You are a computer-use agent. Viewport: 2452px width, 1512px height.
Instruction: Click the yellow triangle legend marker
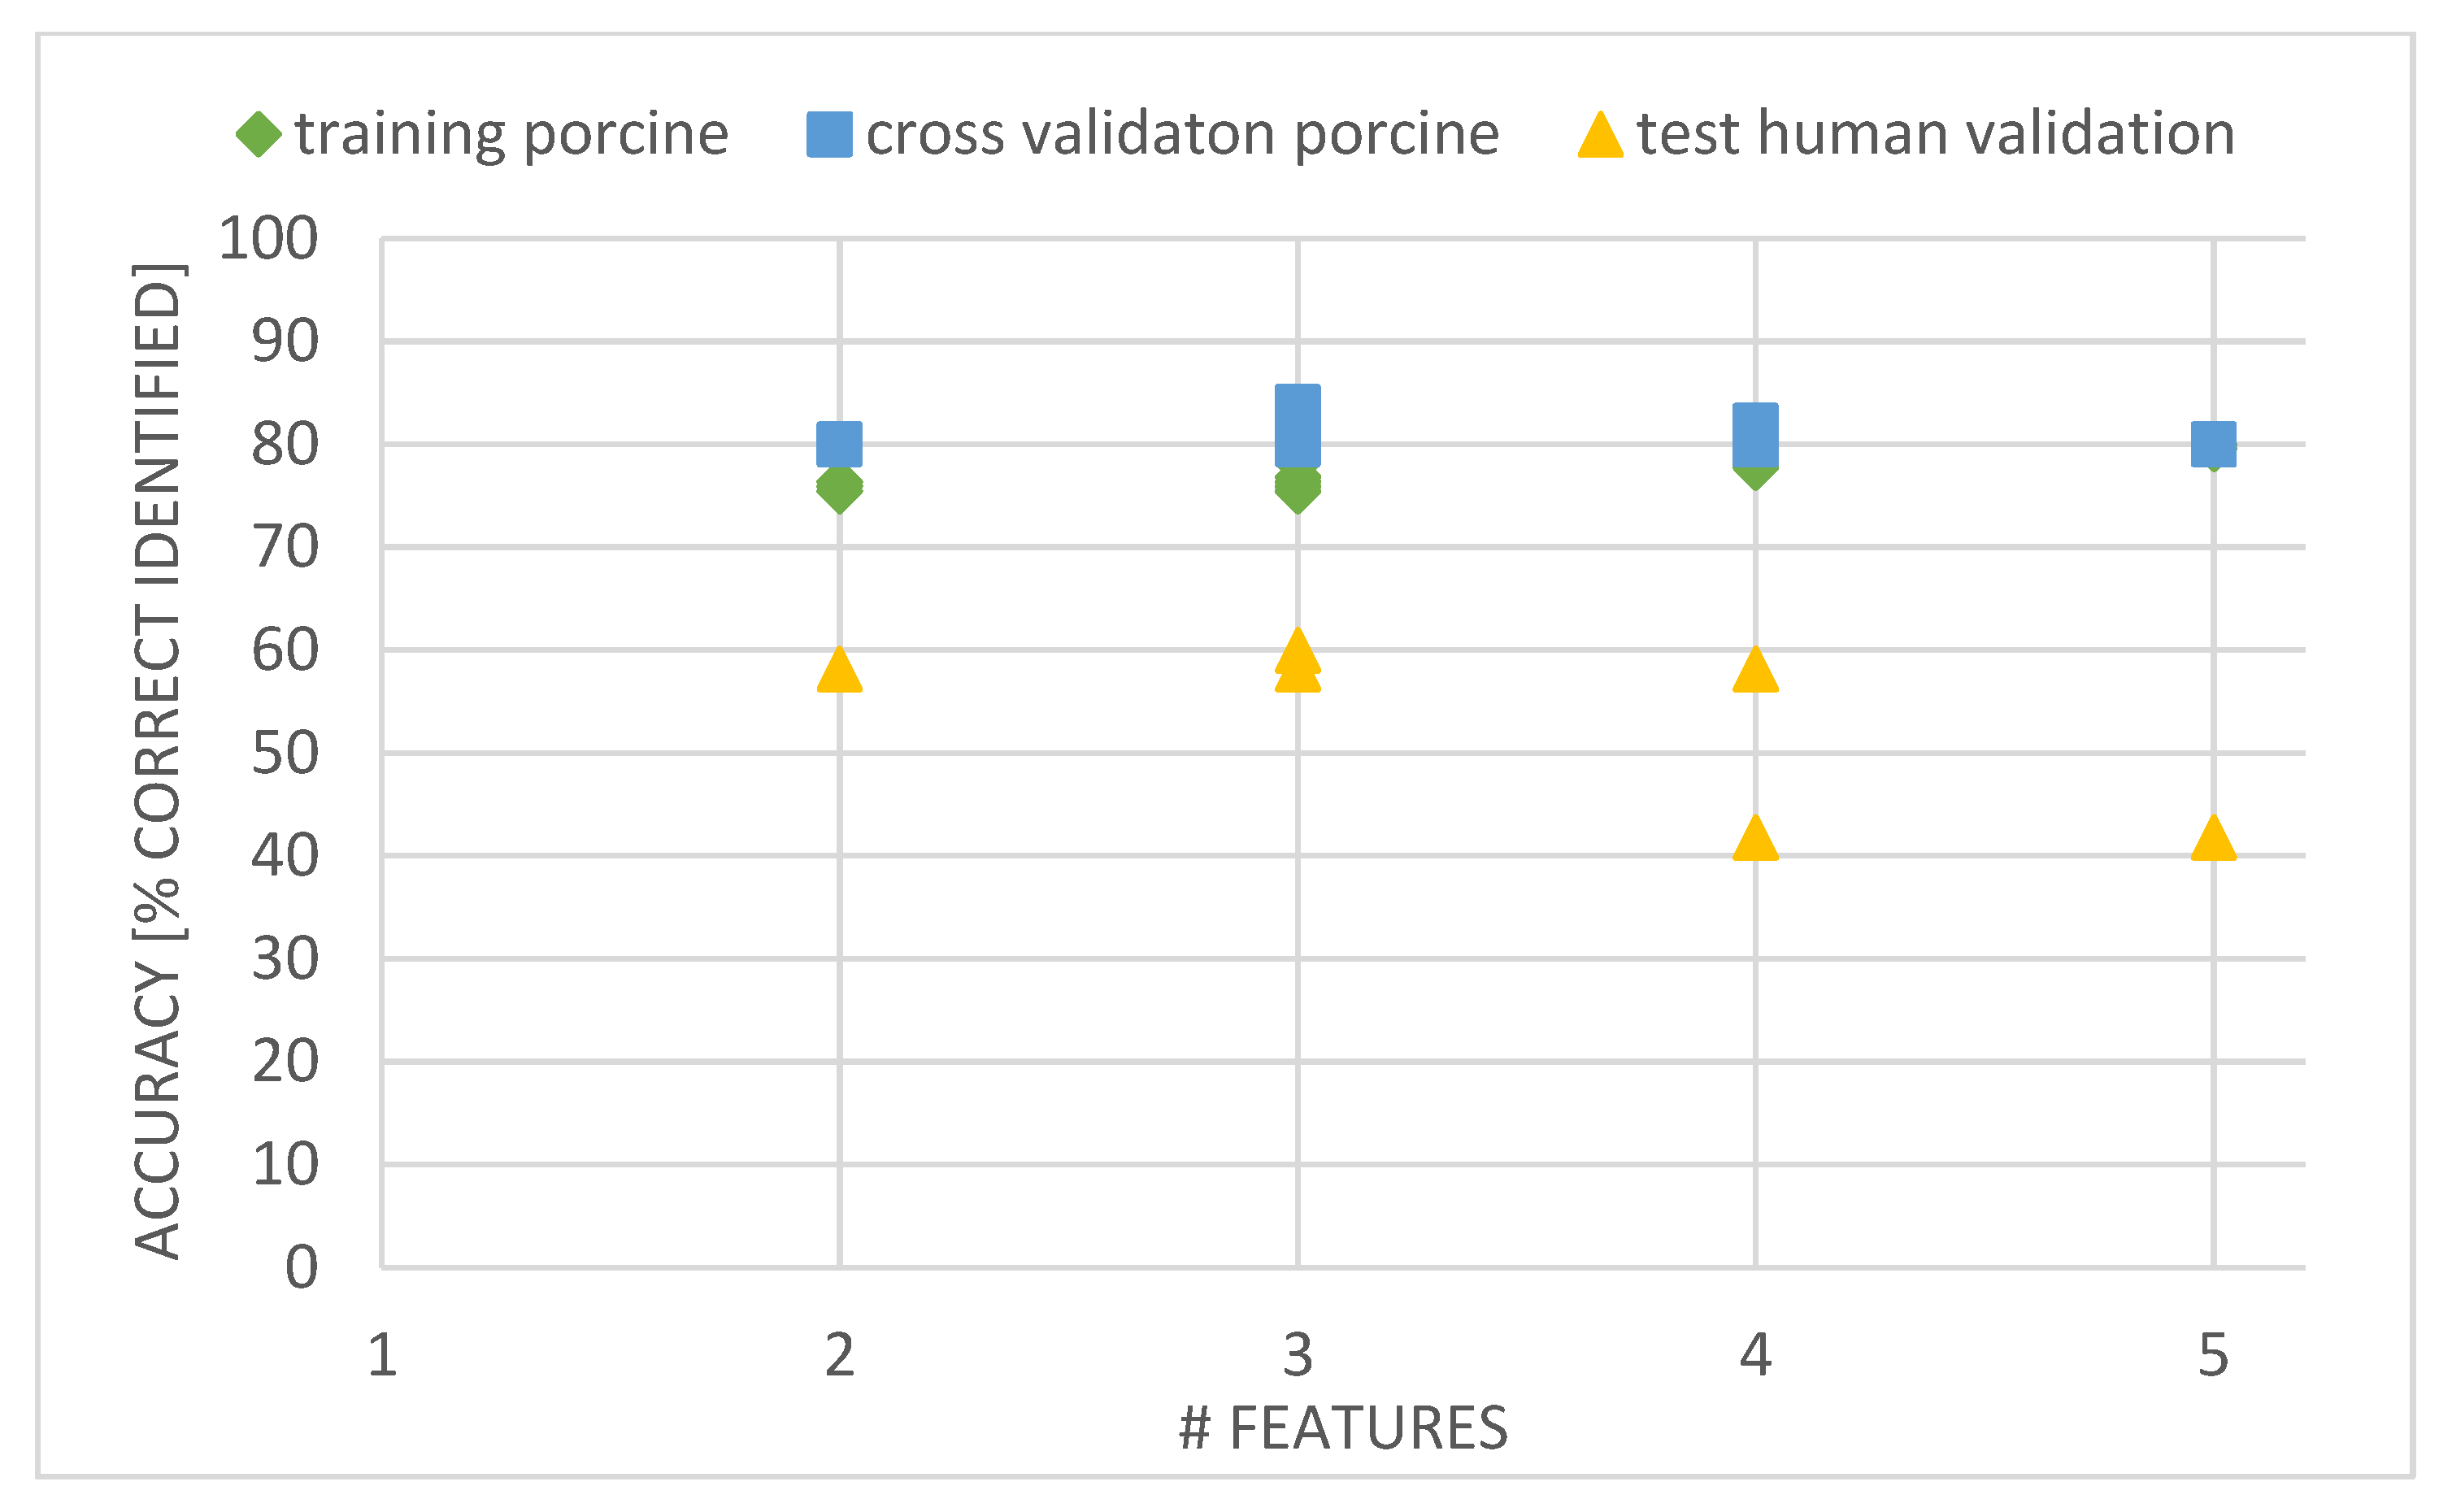click(1600, 136)
